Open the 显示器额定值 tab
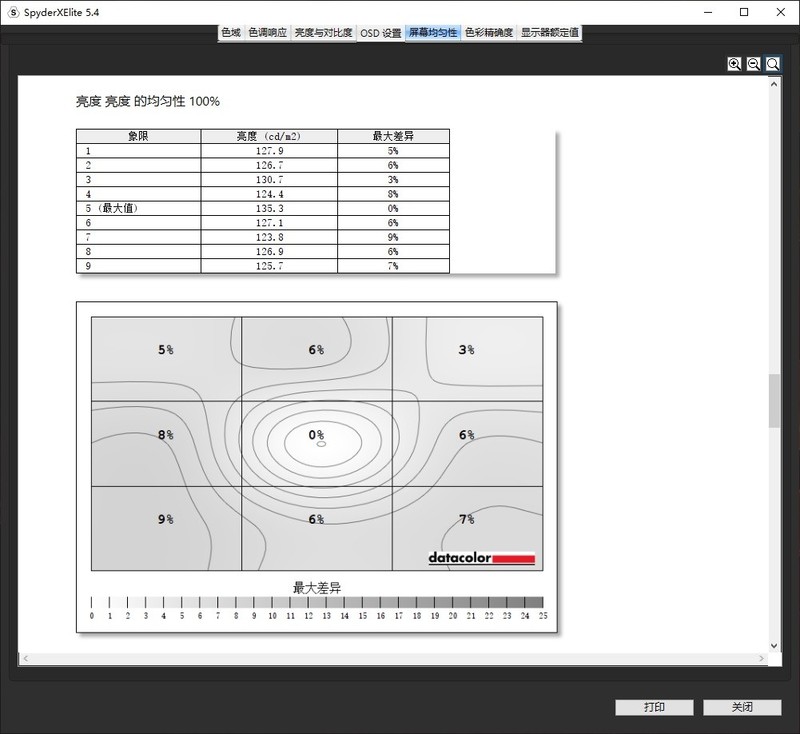The image size is (800, 734). click(x=549, y=33)
